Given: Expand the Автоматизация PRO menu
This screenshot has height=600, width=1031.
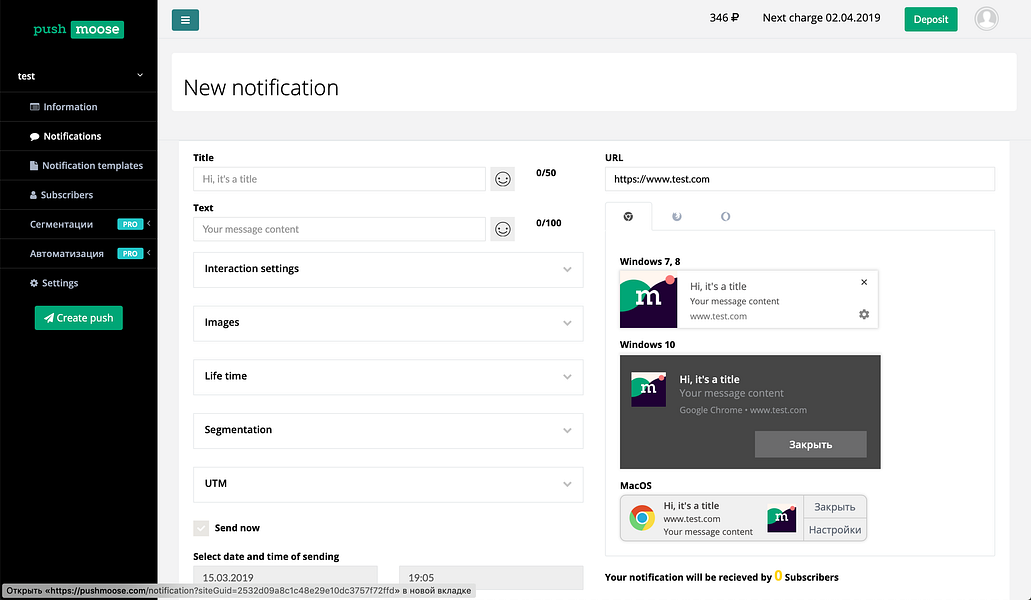Looking at the screenshot, I should point(79,254).
